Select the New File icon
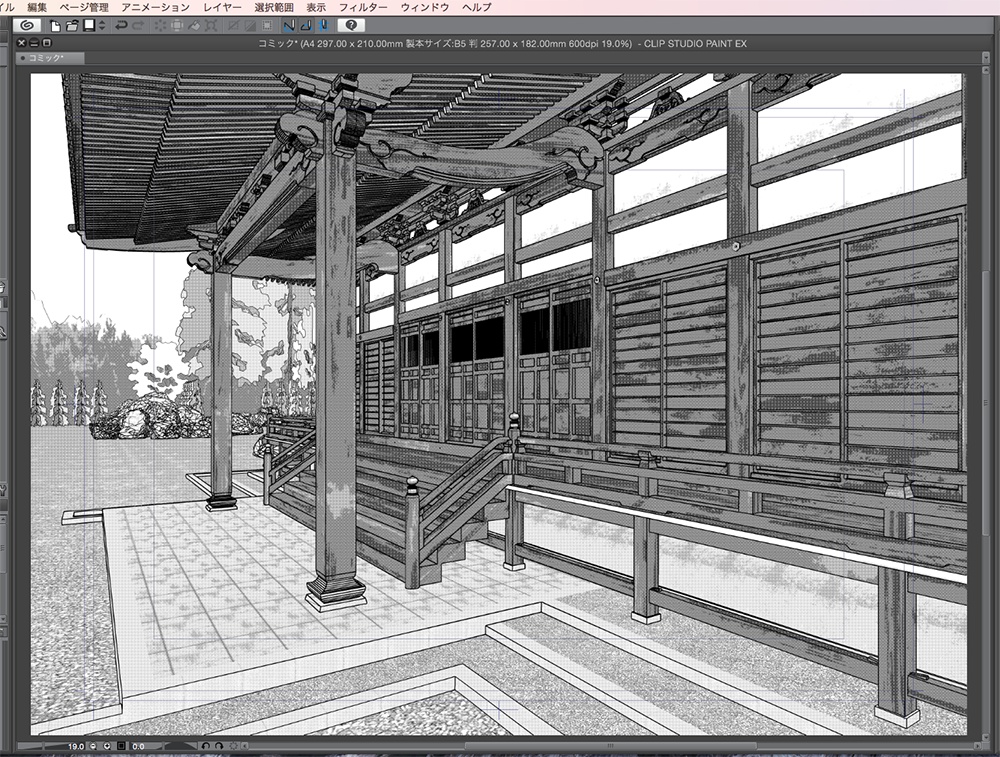 tap(54, 28)
